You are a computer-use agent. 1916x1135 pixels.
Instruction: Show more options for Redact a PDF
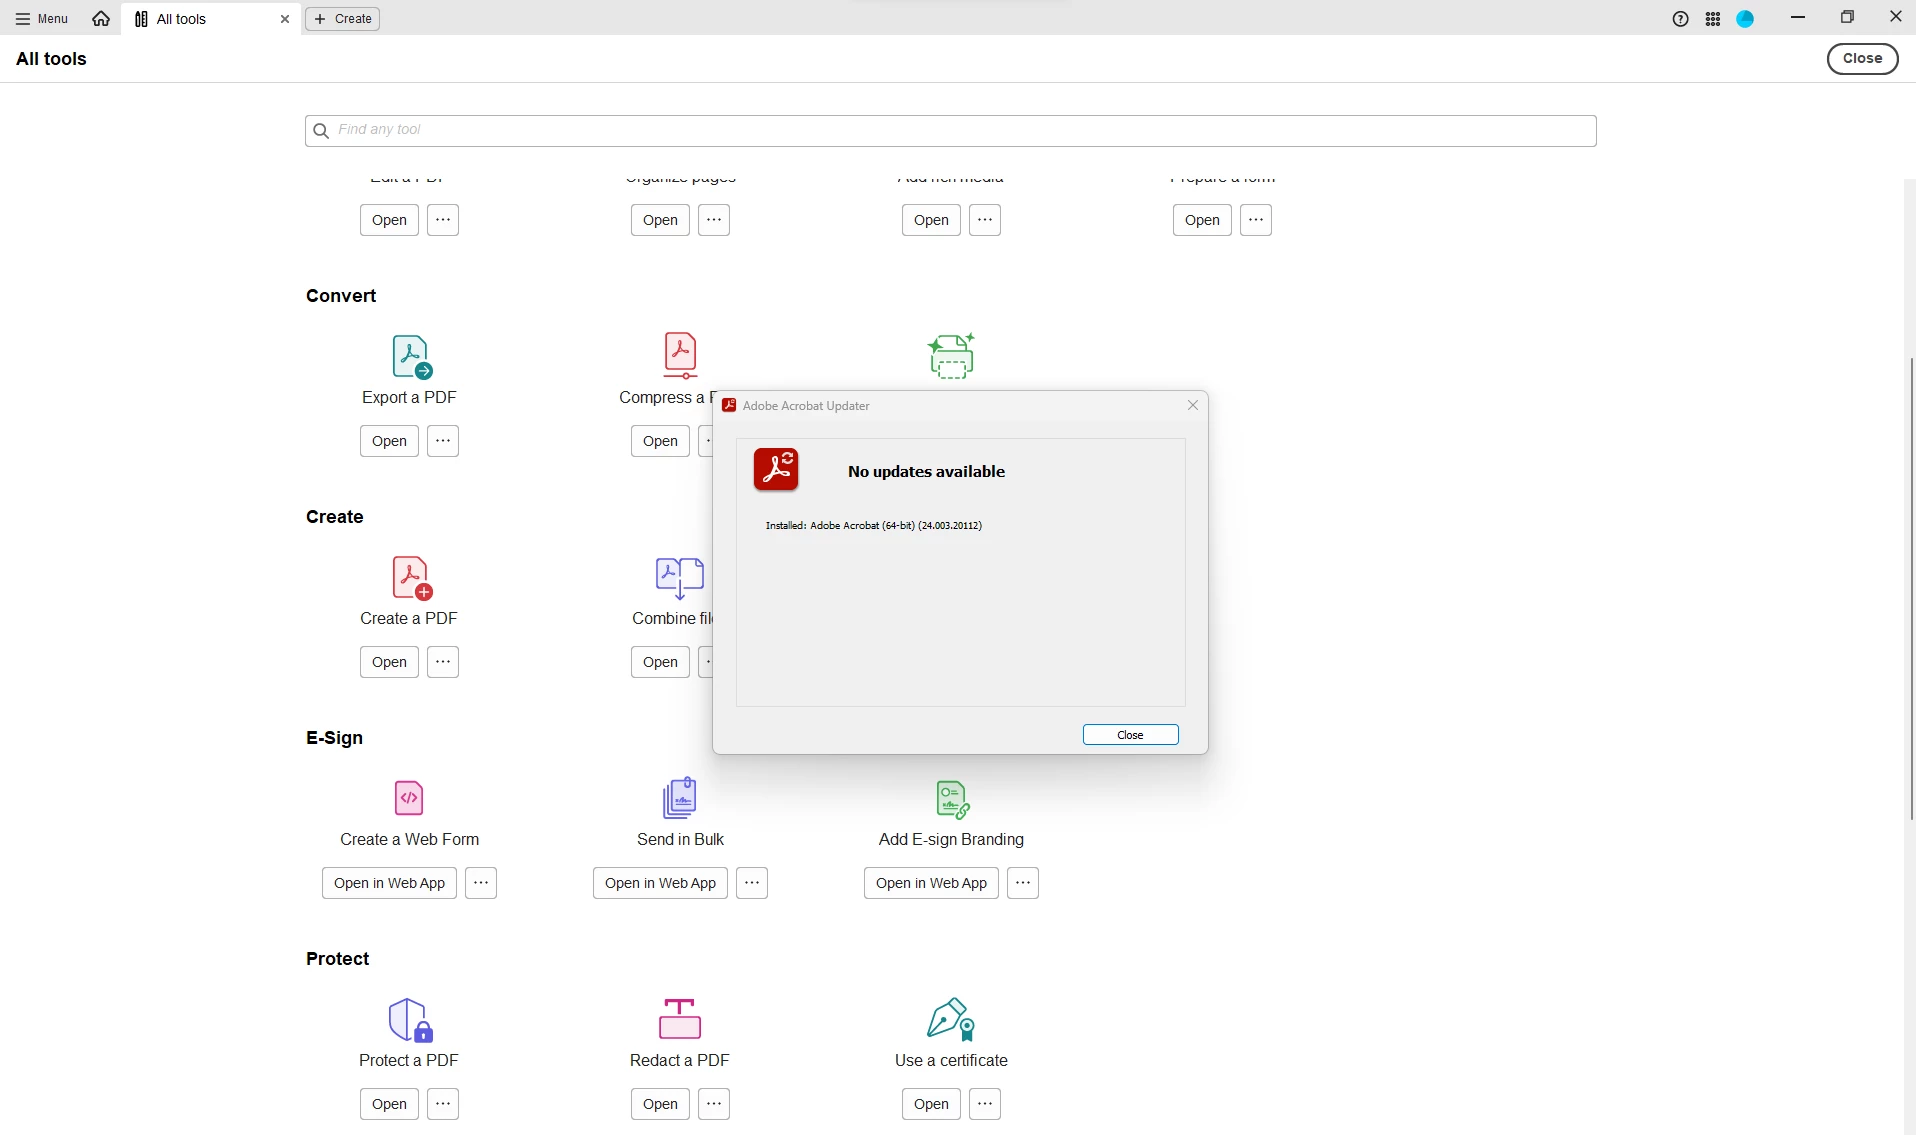click(714, 1104)
